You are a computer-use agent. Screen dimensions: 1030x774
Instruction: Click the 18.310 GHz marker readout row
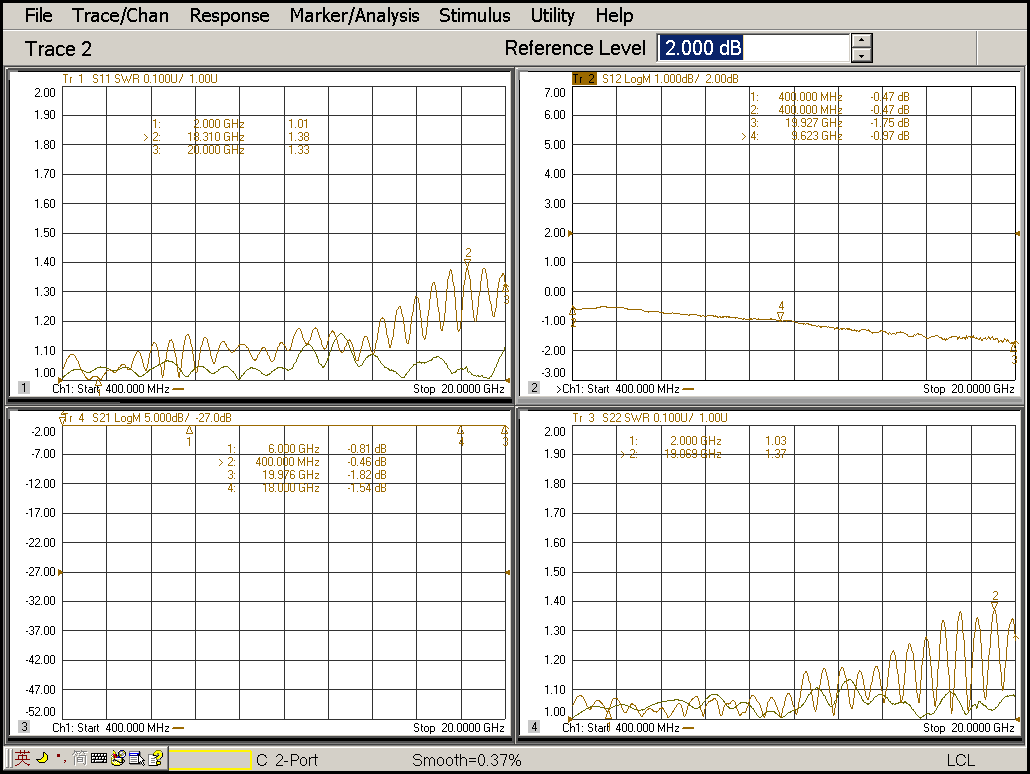[227, 137]
